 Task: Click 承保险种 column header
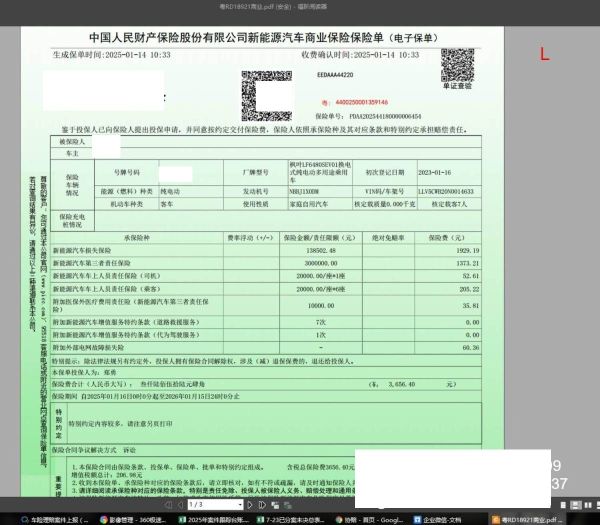[x=137, y=238]
